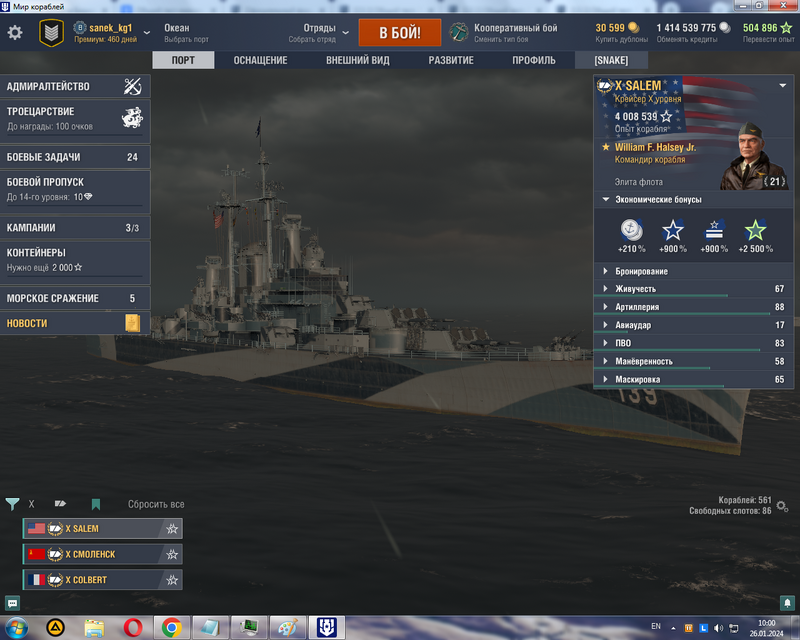
Task: Click the Troecarstvie dragon icon
Action: click(x=132, y=117)
